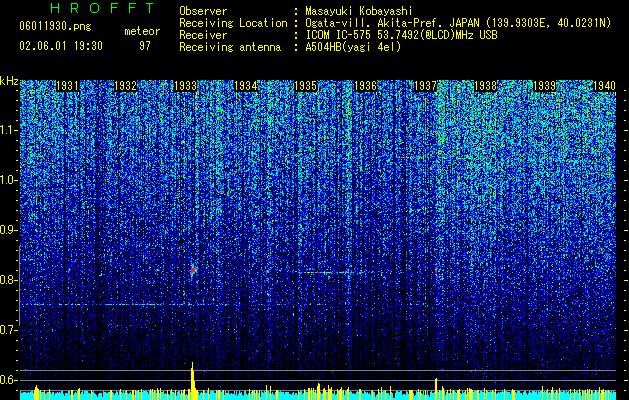The height and width of the screenshot is (400, 629).
Task: Click the 1932 time marker
Action: coord(126,86)
